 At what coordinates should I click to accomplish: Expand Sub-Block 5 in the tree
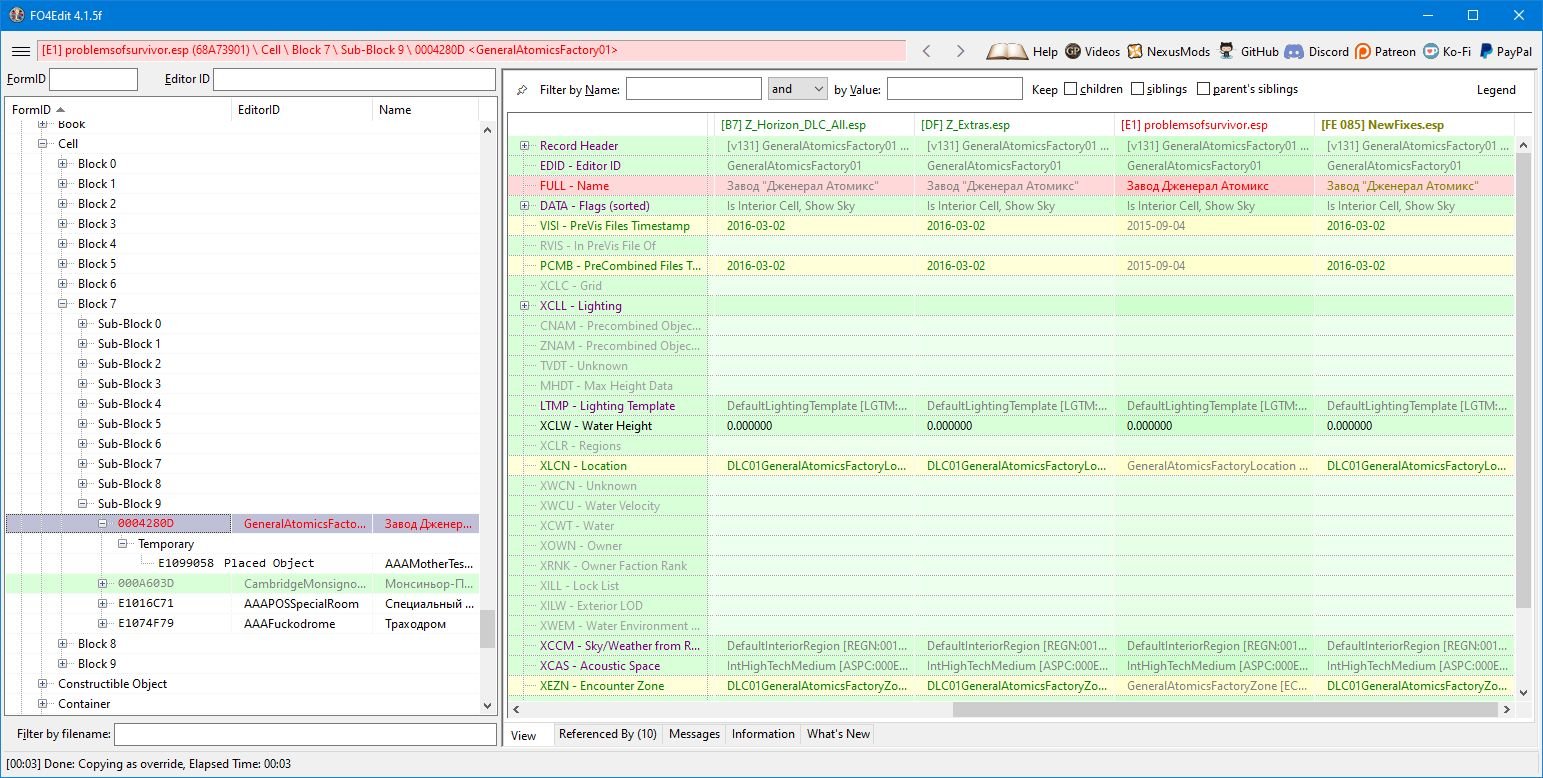[83, 424]
